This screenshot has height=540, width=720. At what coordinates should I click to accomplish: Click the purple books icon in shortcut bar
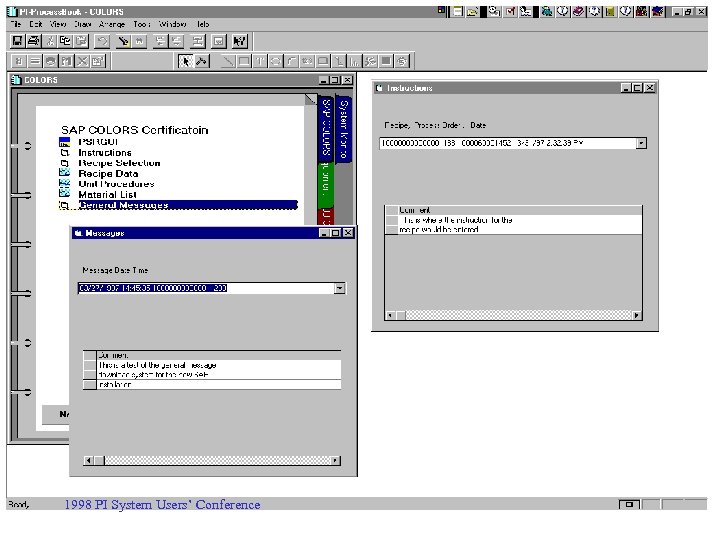(579, 11)
